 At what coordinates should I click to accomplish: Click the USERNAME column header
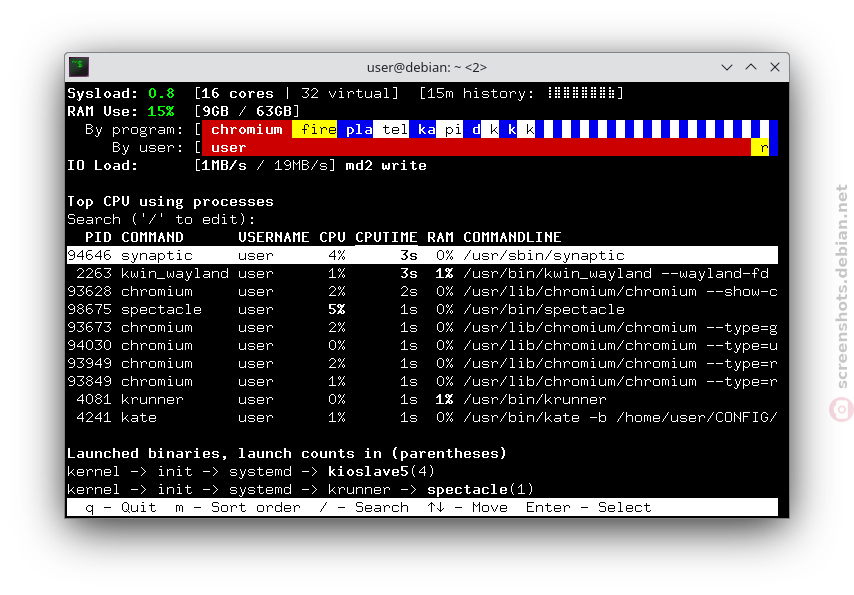coord(274,237)
